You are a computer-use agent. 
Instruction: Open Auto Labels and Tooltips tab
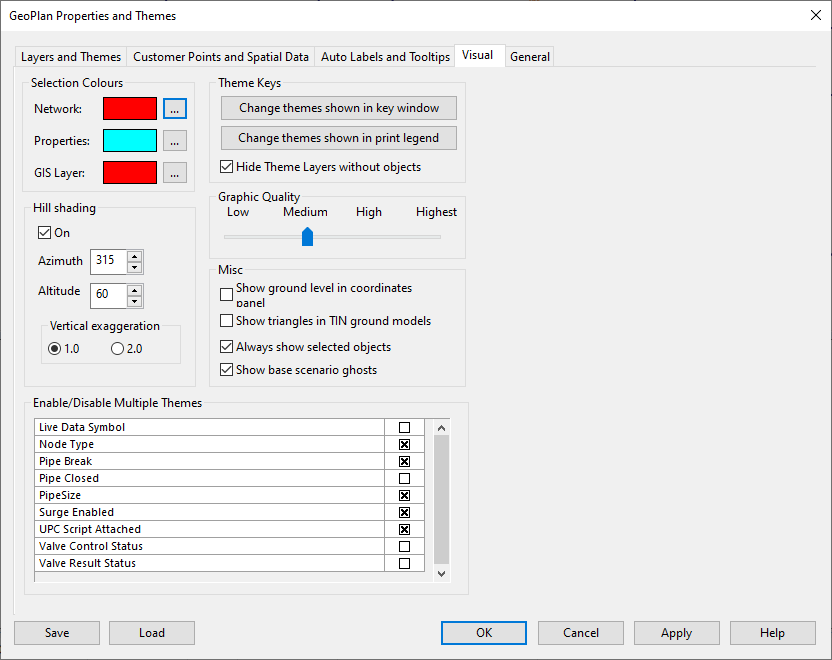[x=385, y=57]
